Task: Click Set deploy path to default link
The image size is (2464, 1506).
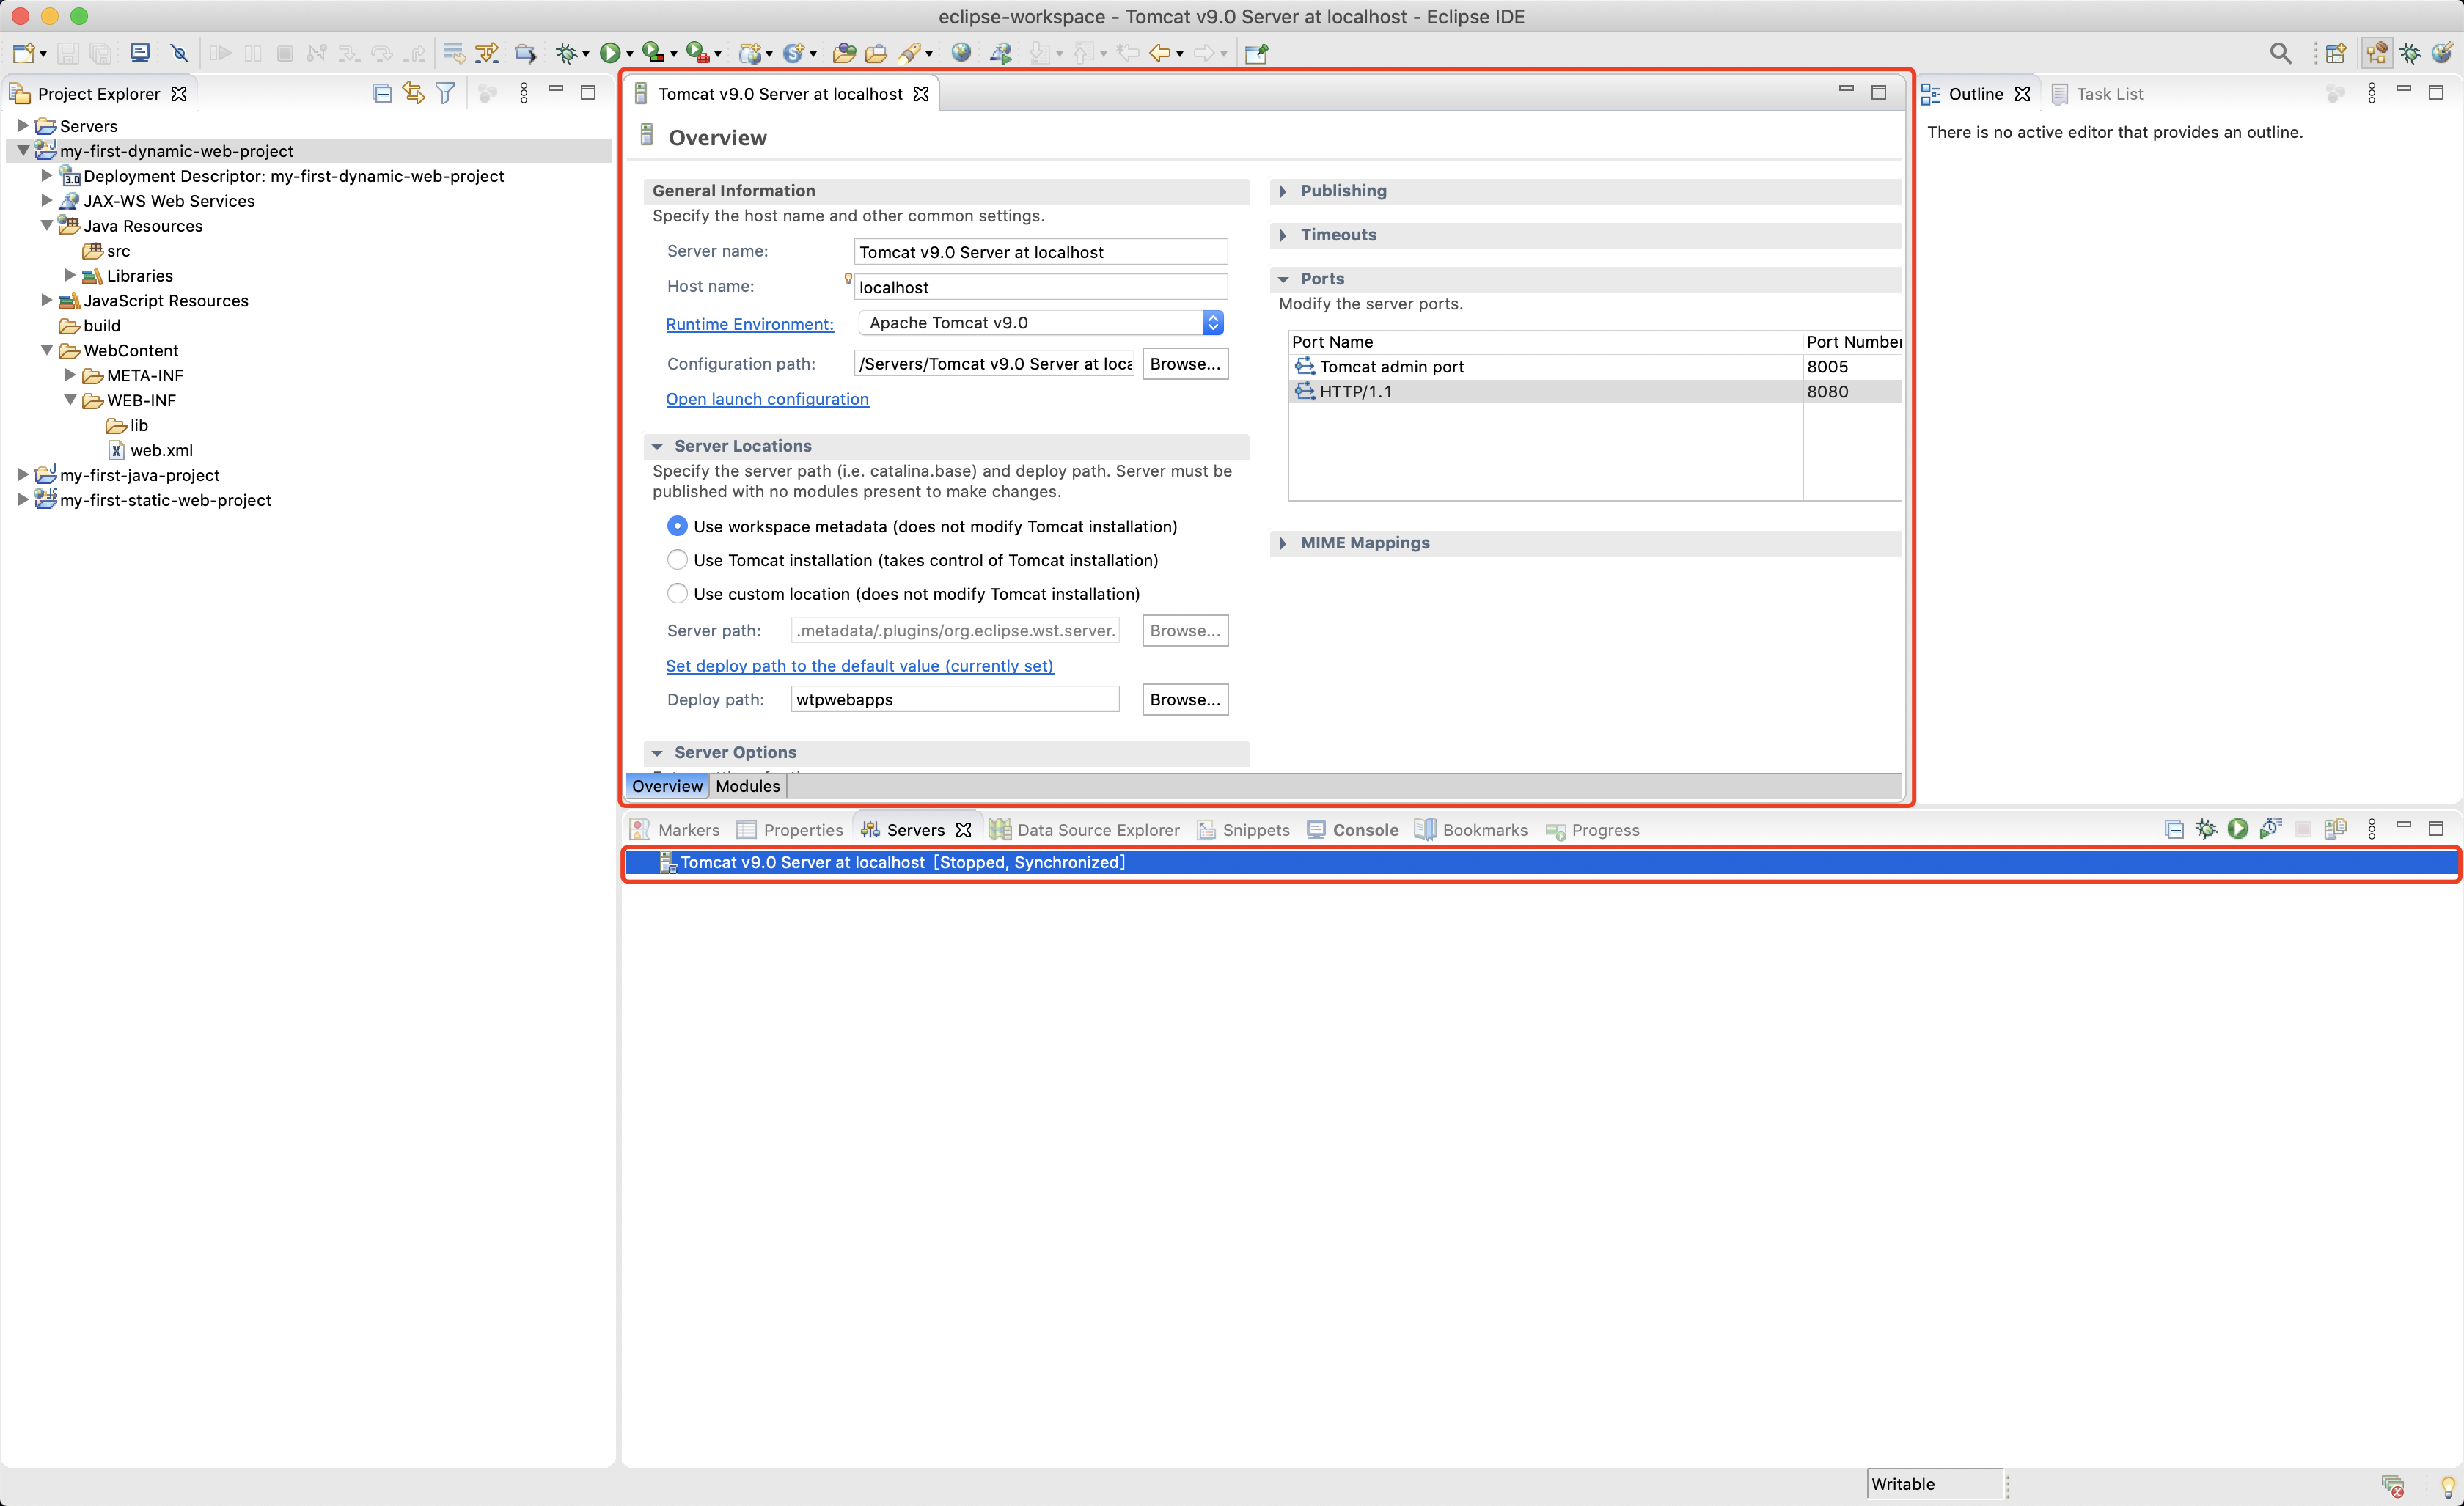Action: tap(859, 666)
